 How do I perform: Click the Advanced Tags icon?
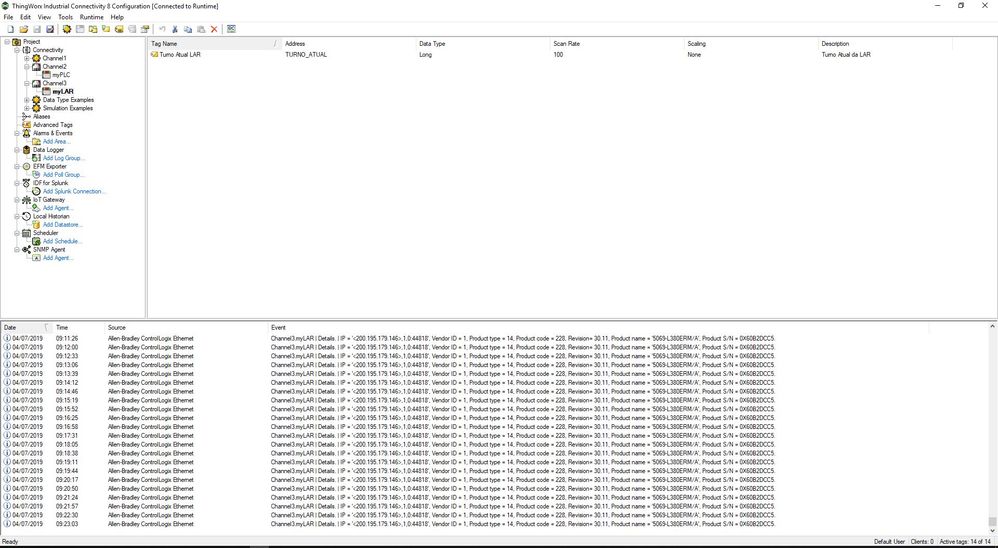tap(26, 125)
